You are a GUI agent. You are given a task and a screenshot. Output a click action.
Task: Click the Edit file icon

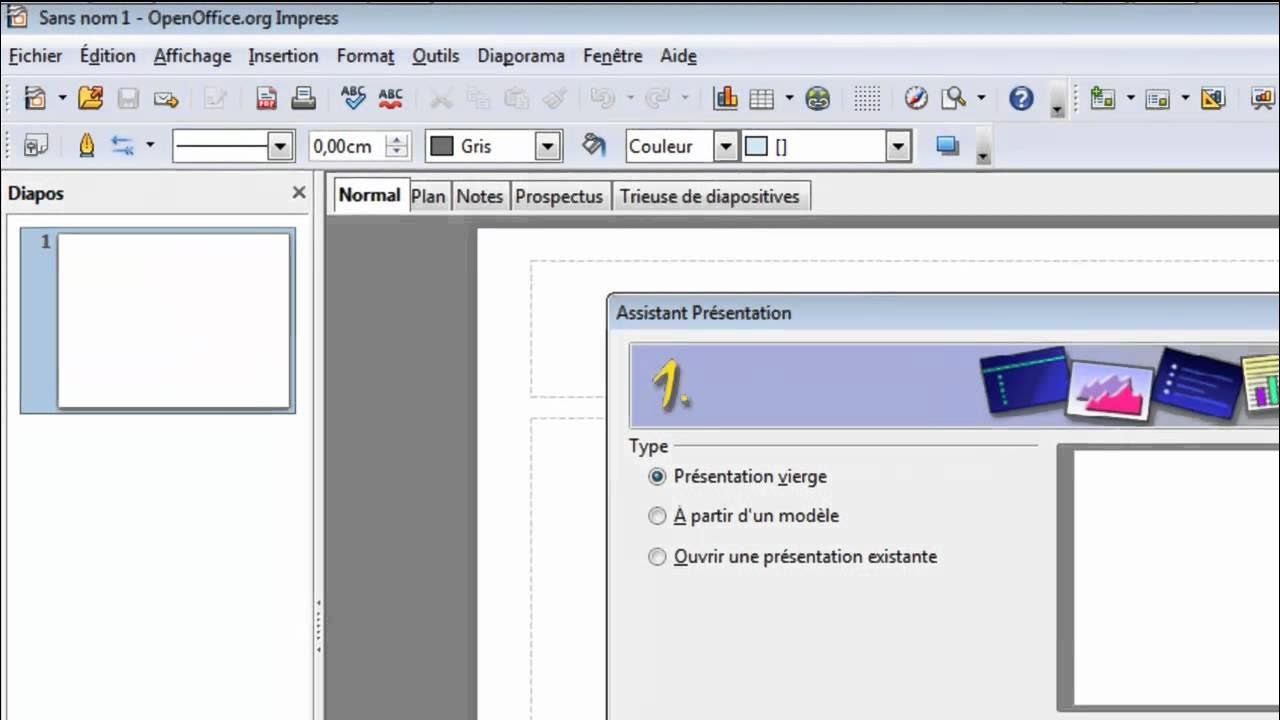coord(215,98)
